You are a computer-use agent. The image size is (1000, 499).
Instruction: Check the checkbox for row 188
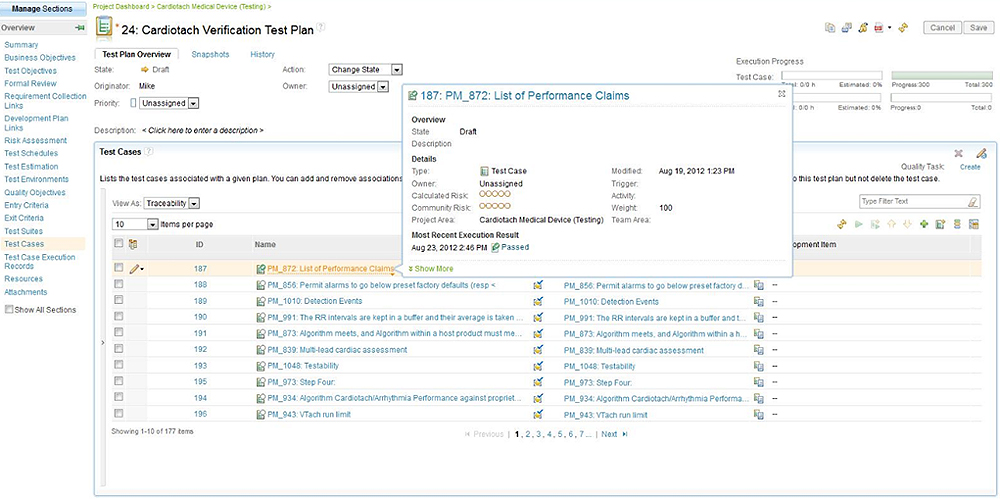pyautogui.click(x=119, y=284)
